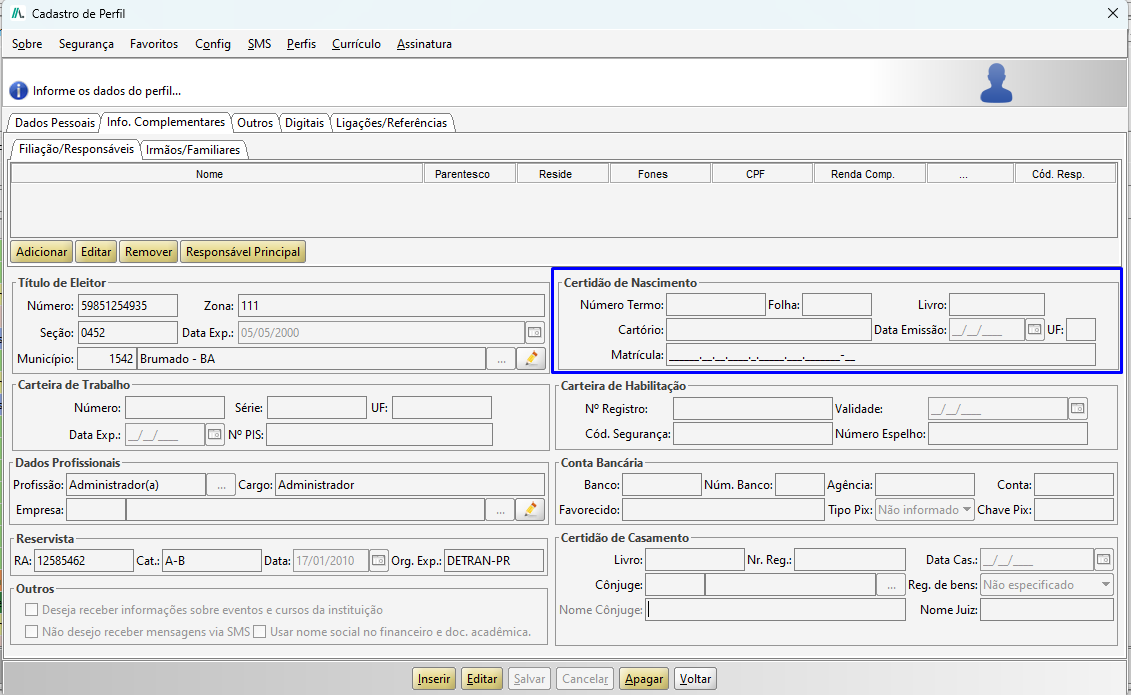
Task: Open calendar for Carteira de Trabalho Data Exp.
Action: pyautogui.click(x=214, y=434)
